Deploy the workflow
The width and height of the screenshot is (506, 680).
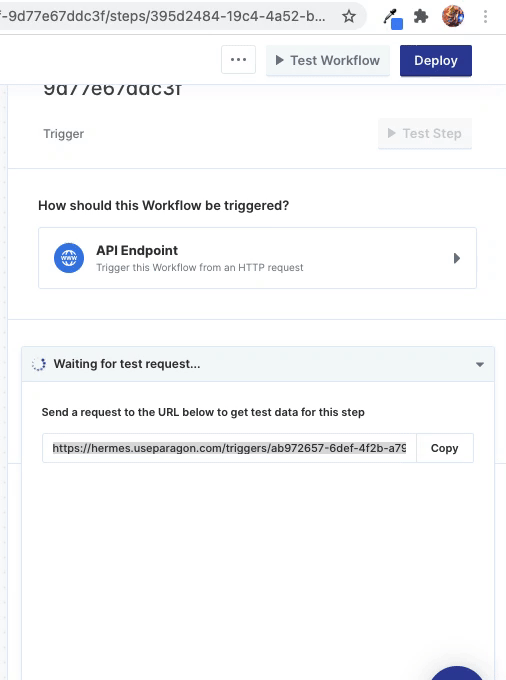(436, 60)
